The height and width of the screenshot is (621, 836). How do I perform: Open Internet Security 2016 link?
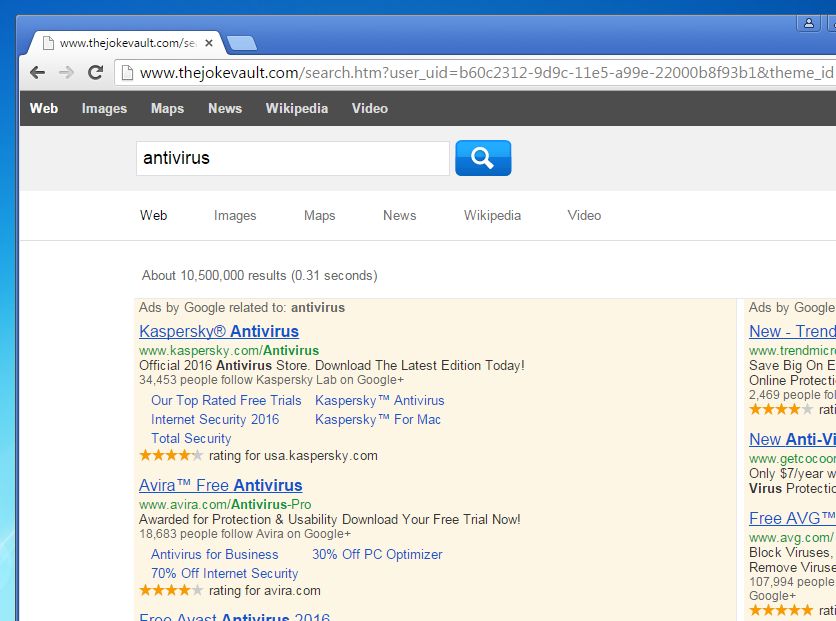point(215,420)
